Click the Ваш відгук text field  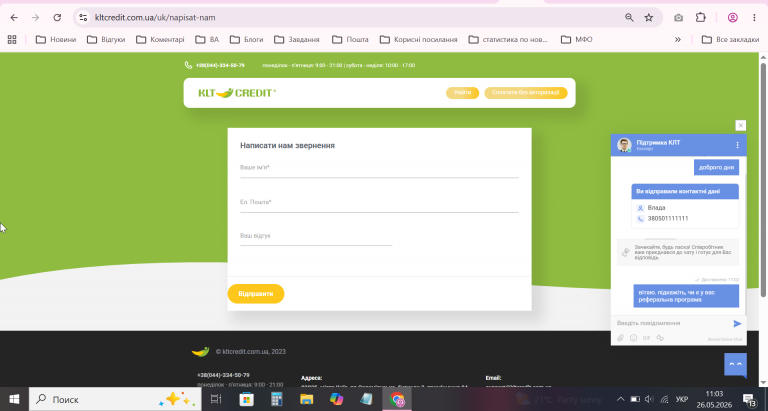[316, 237]
